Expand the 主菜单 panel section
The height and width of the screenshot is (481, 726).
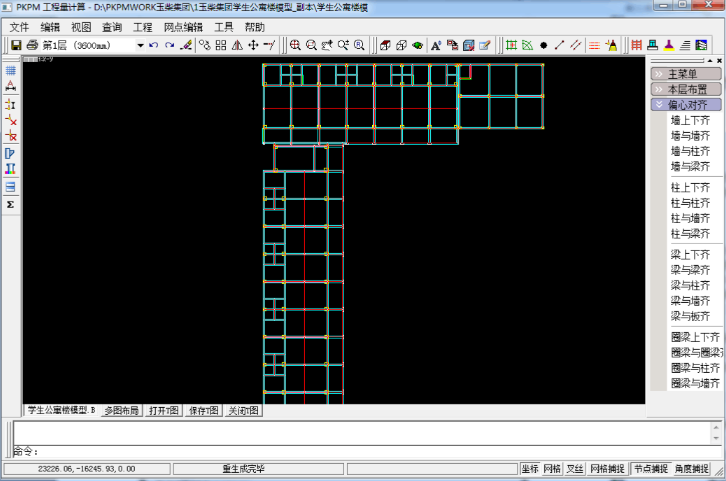(686, 73)
